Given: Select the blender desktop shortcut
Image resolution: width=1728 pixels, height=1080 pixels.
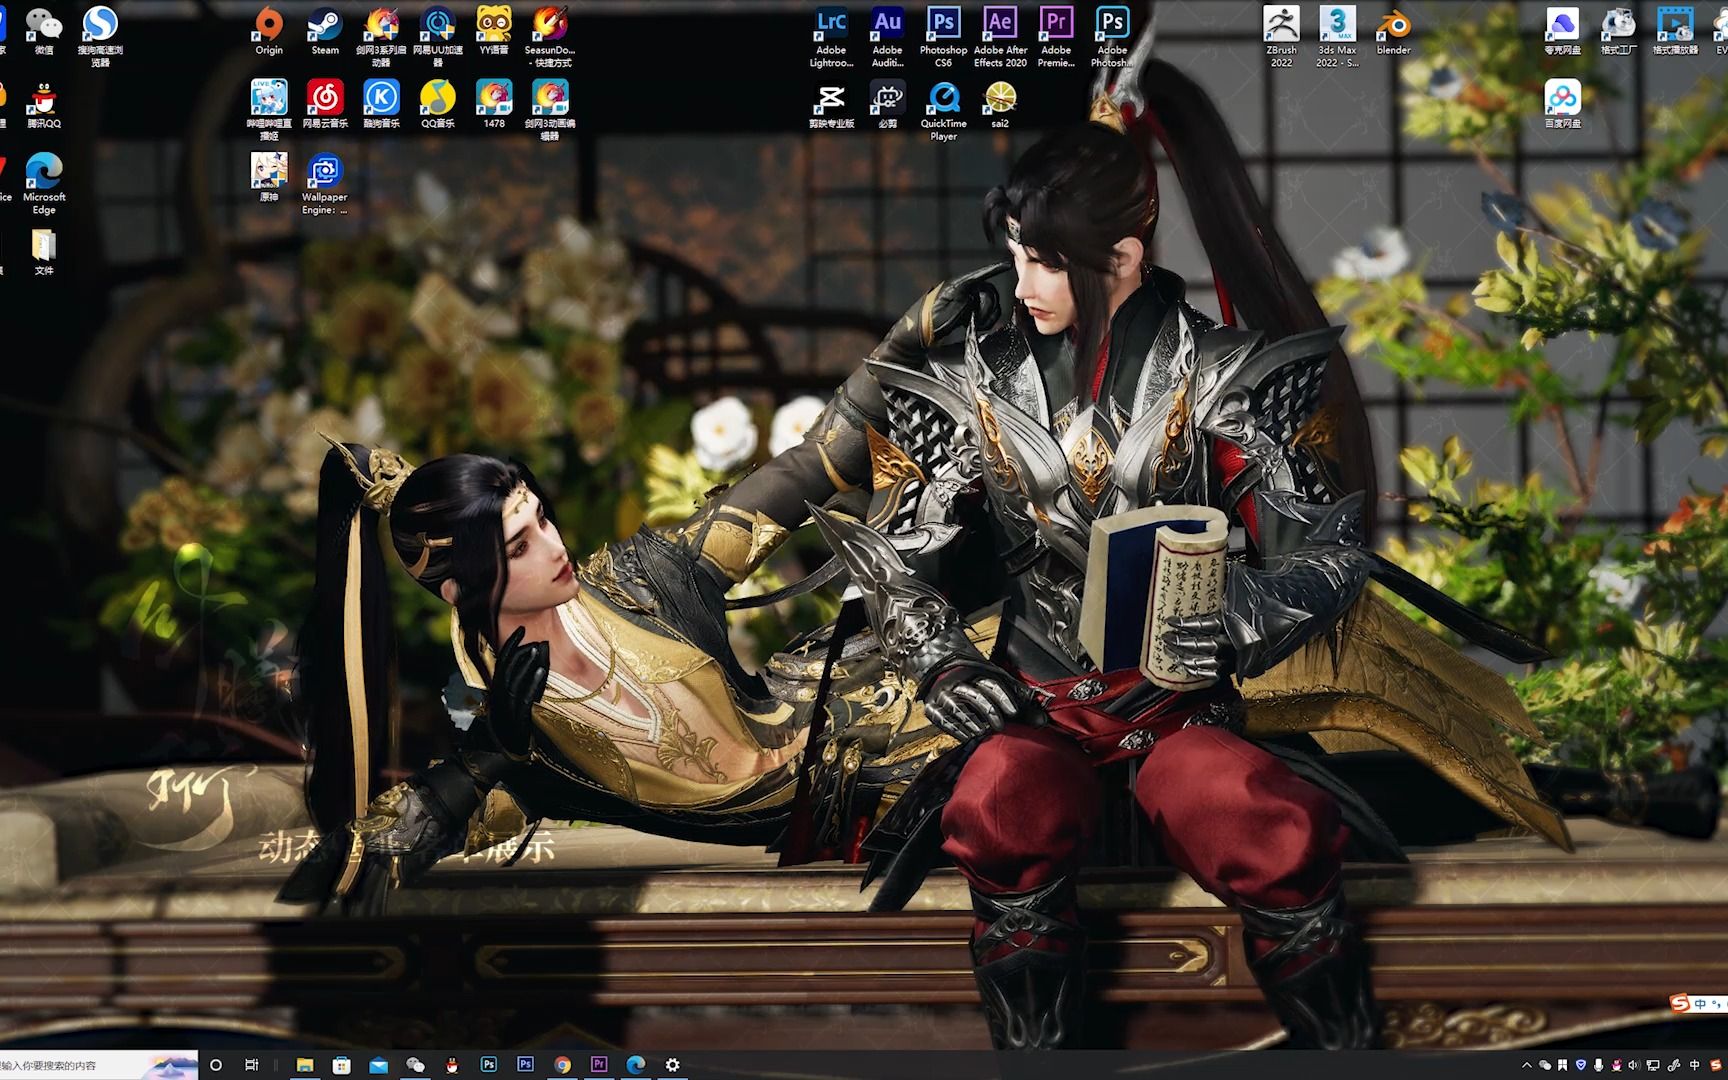Looking at the screenshot, I should click(x=1393, y=30).
